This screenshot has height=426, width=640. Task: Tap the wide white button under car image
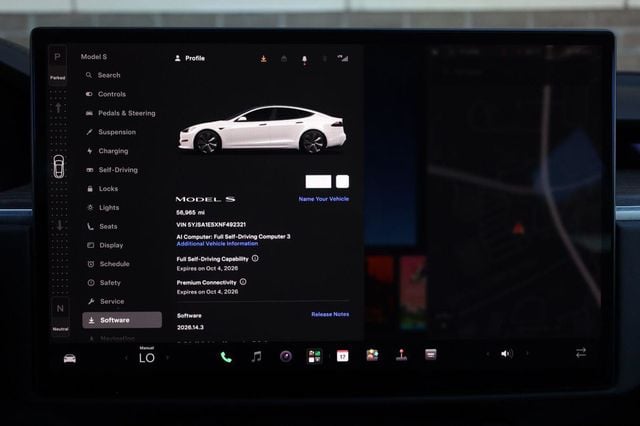[x=318, y=182]
